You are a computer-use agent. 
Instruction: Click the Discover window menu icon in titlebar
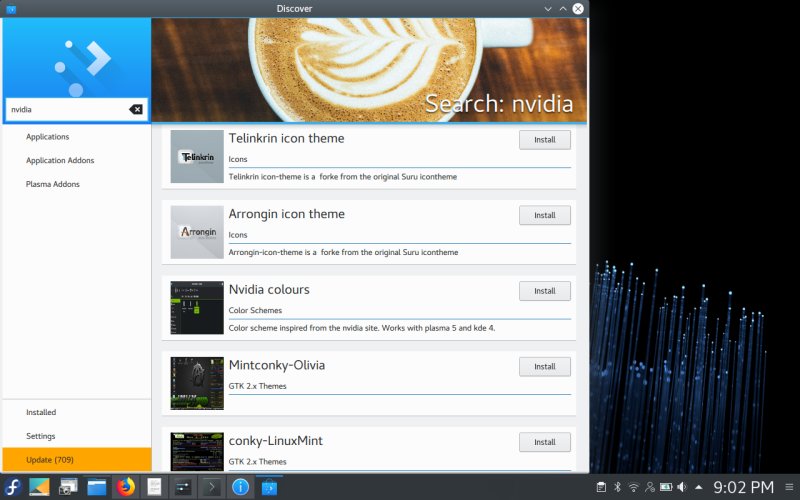[x=11, y=9]
